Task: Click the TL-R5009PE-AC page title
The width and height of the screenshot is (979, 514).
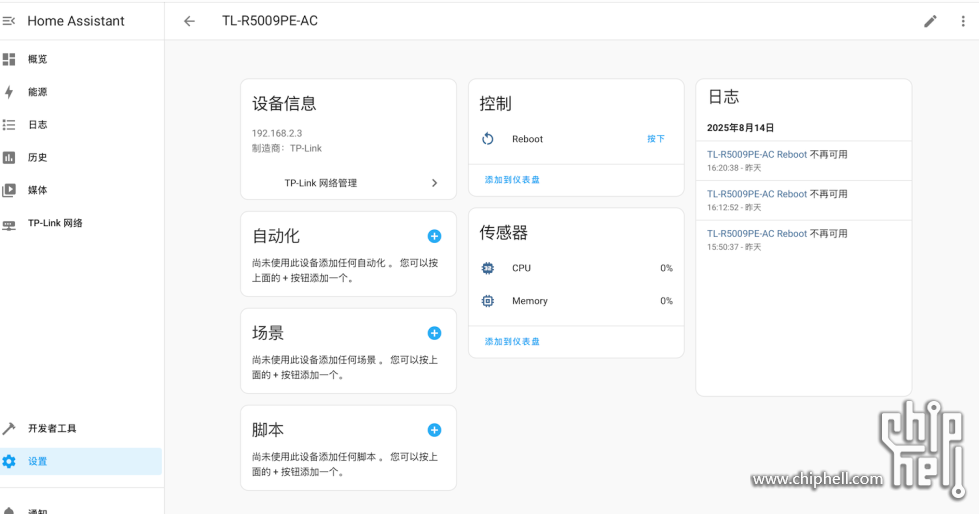Action: point(270,21)
